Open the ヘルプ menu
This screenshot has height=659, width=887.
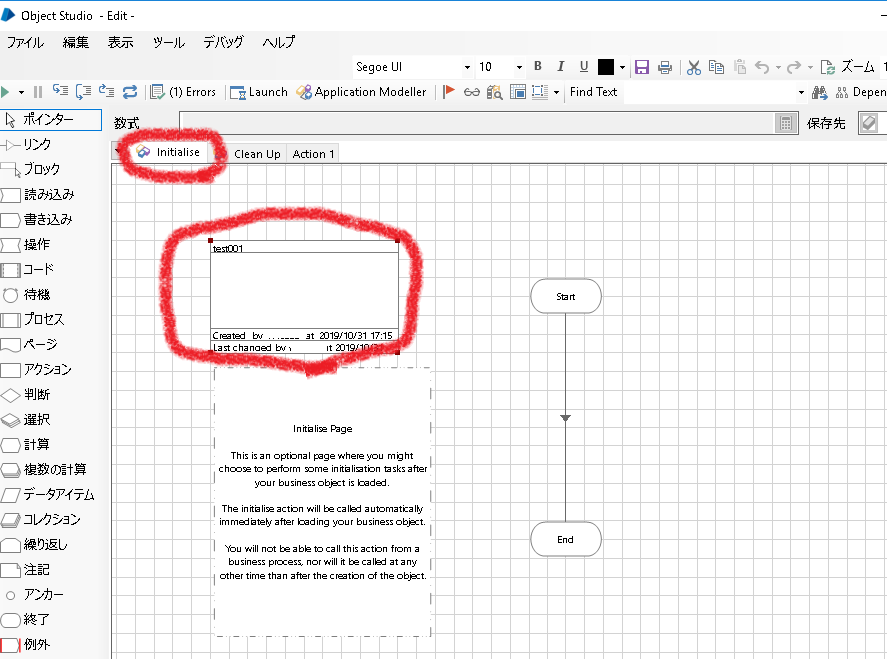tap(278, 42)
